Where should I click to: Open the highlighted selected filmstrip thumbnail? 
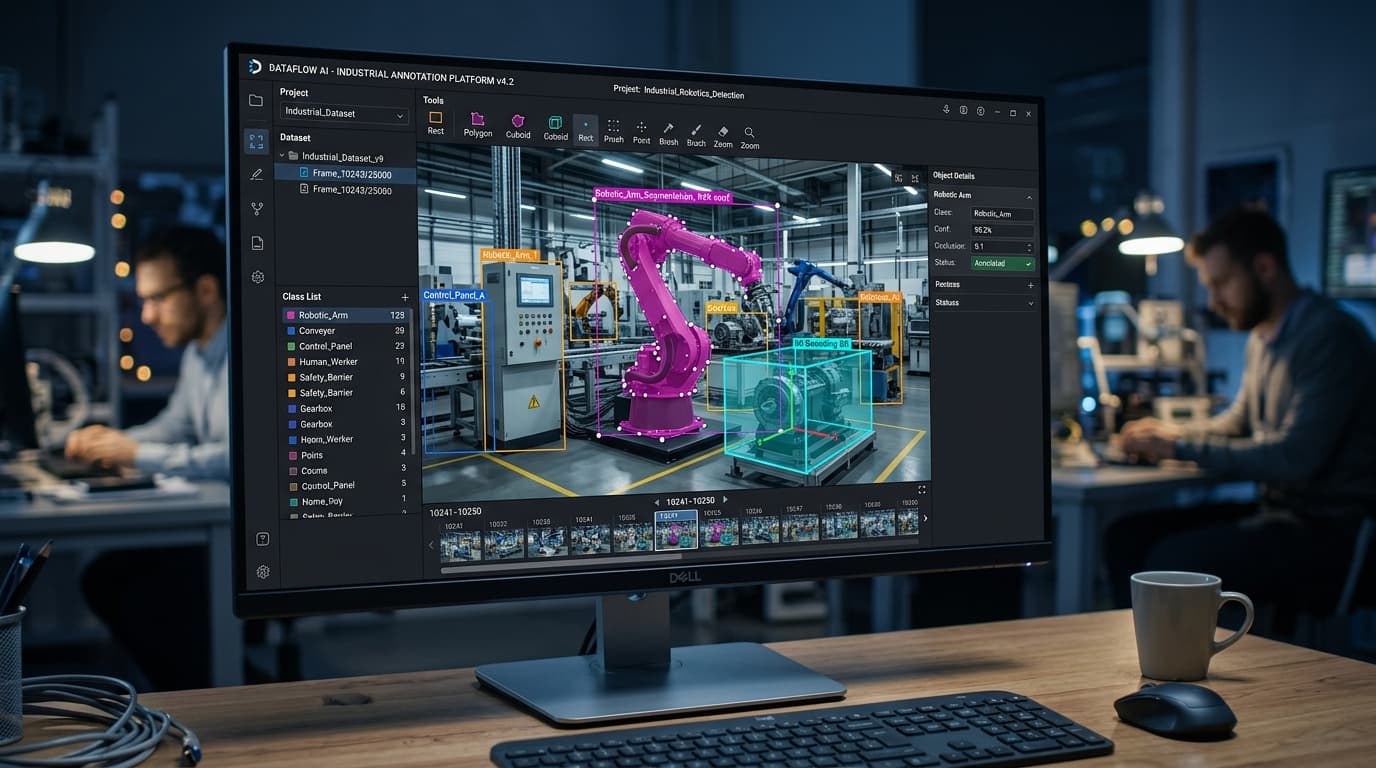pyautogui.click(x=676, y=530)
